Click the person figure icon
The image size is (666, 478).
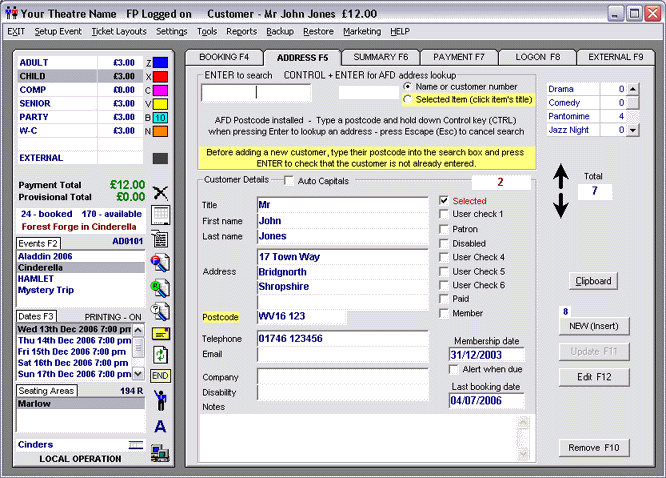point(160,402)
